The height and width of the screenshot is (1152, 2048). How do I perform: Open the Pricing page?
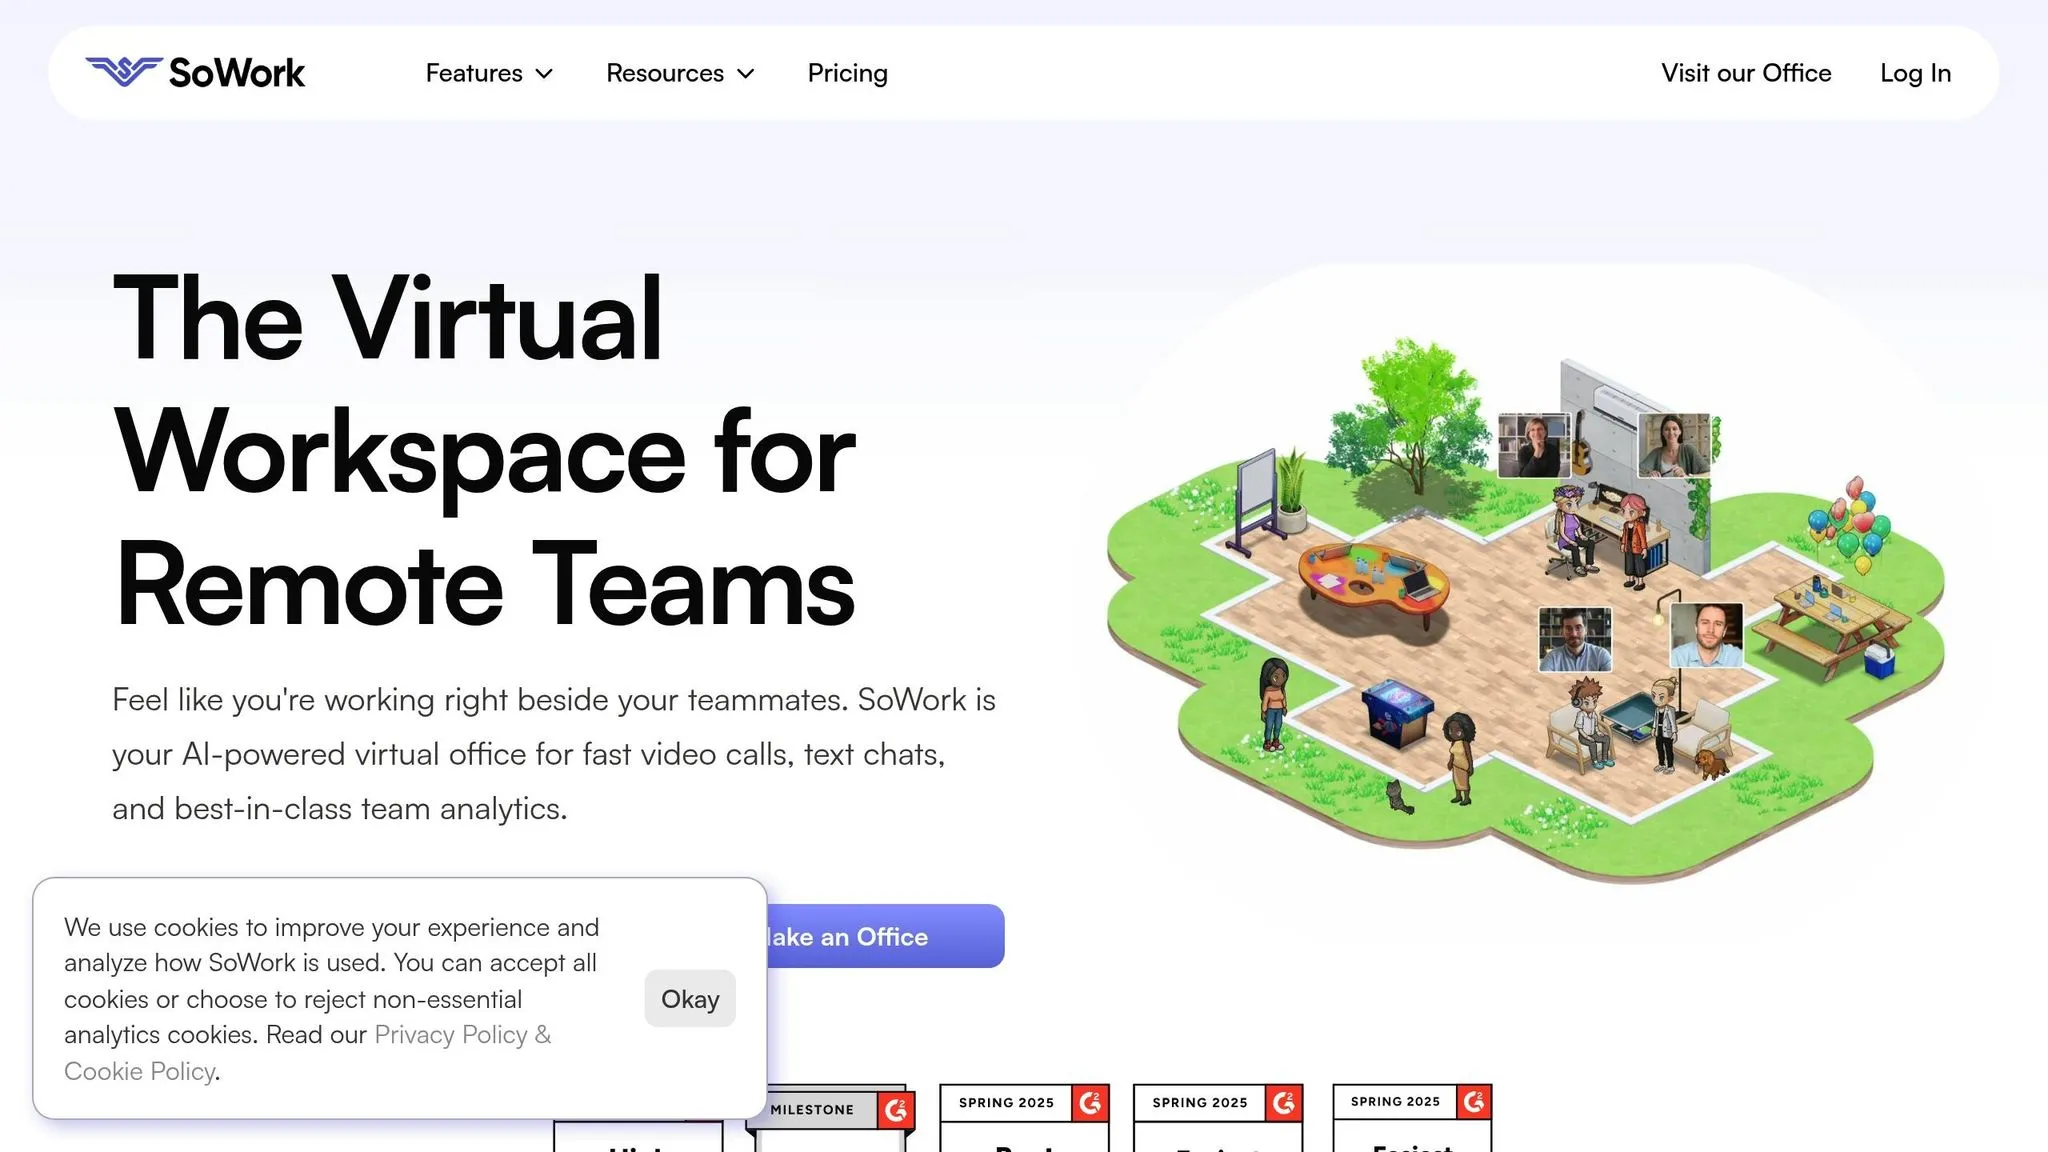point(847,73)
